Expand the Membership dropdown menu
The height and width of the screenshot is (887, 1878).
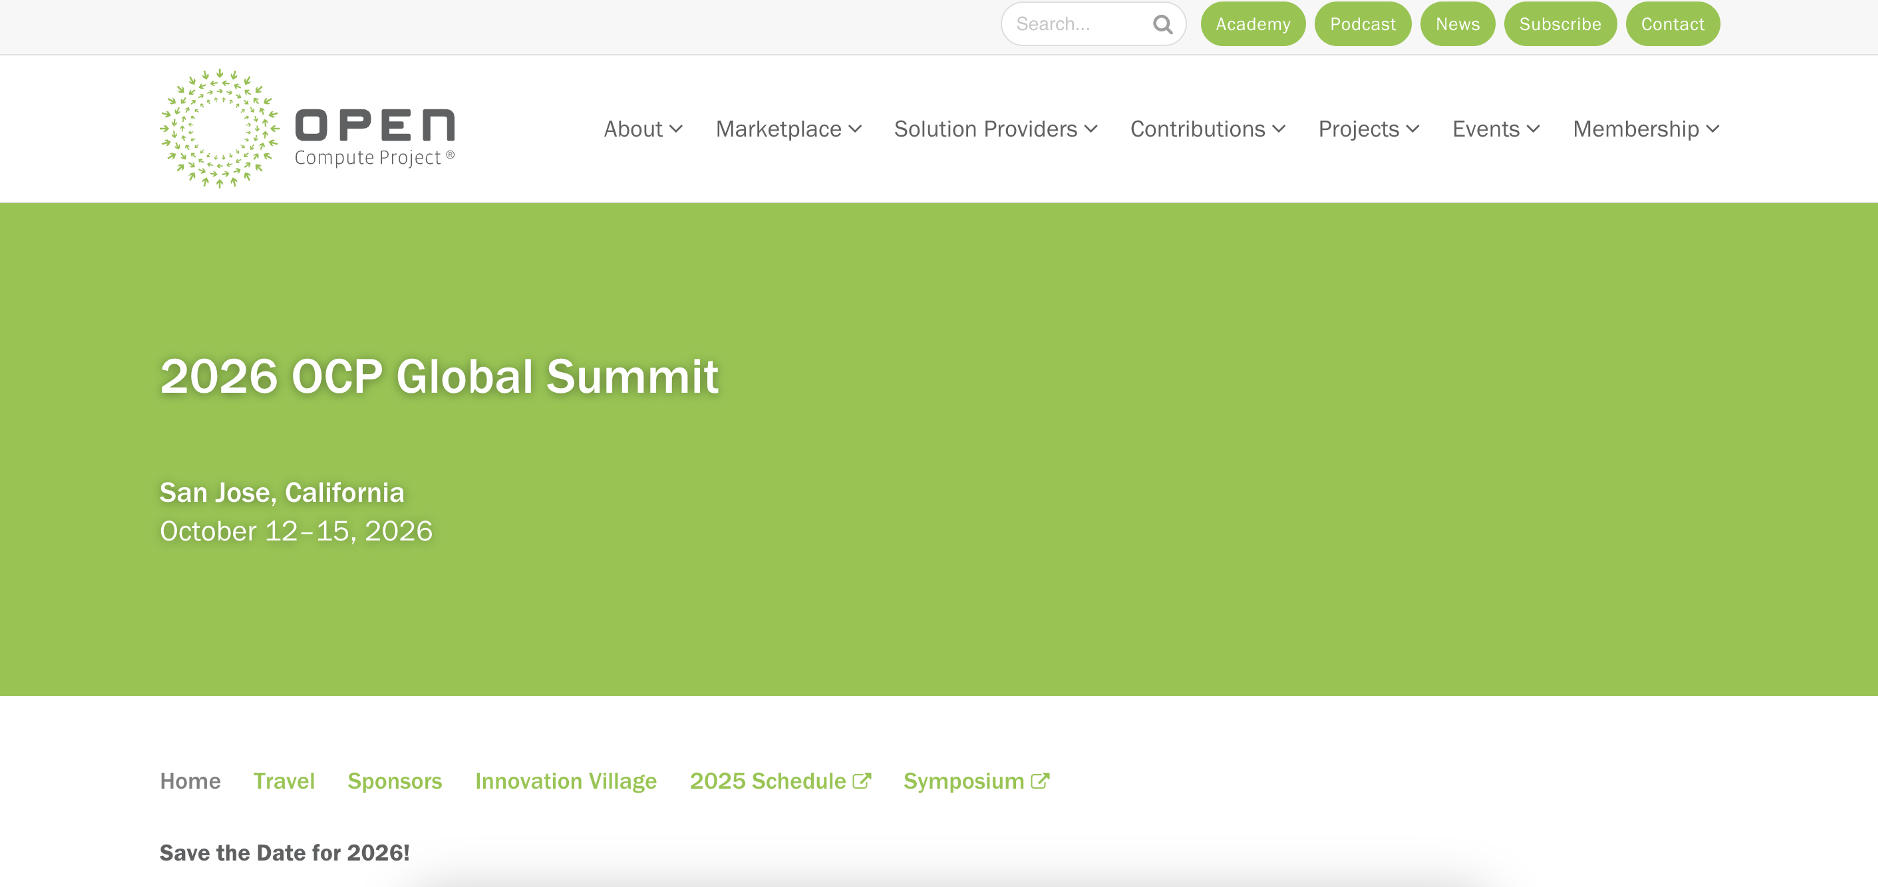(1646, 129)
